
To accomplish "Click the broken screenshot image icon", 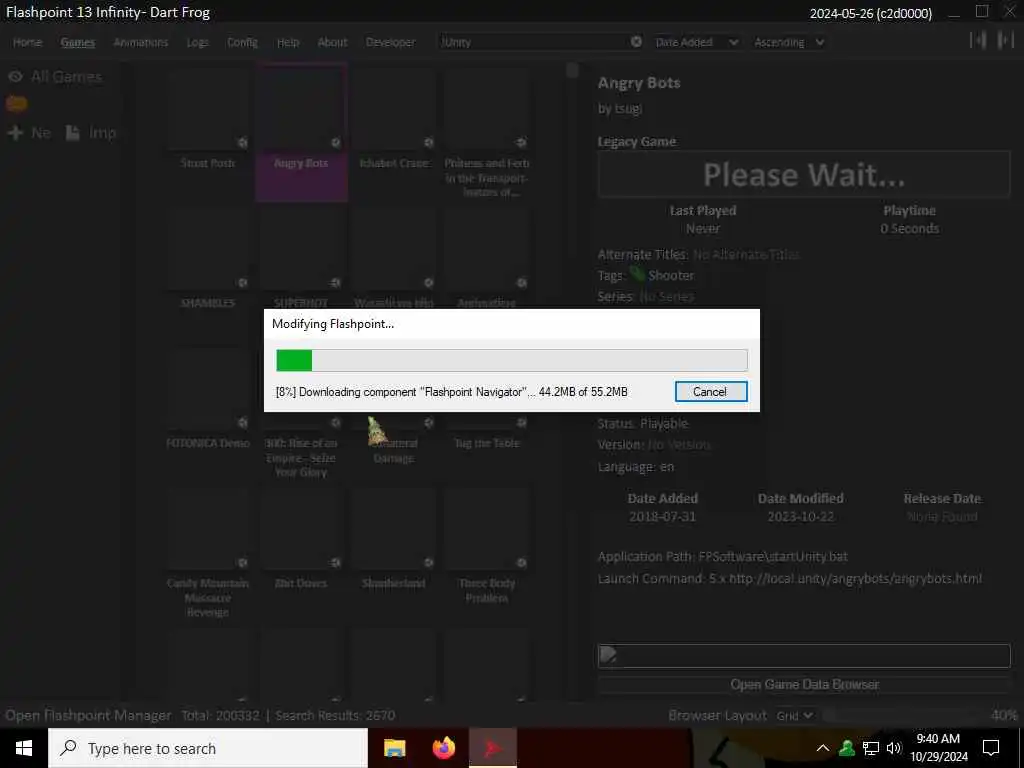I will [x=608, y=654].
